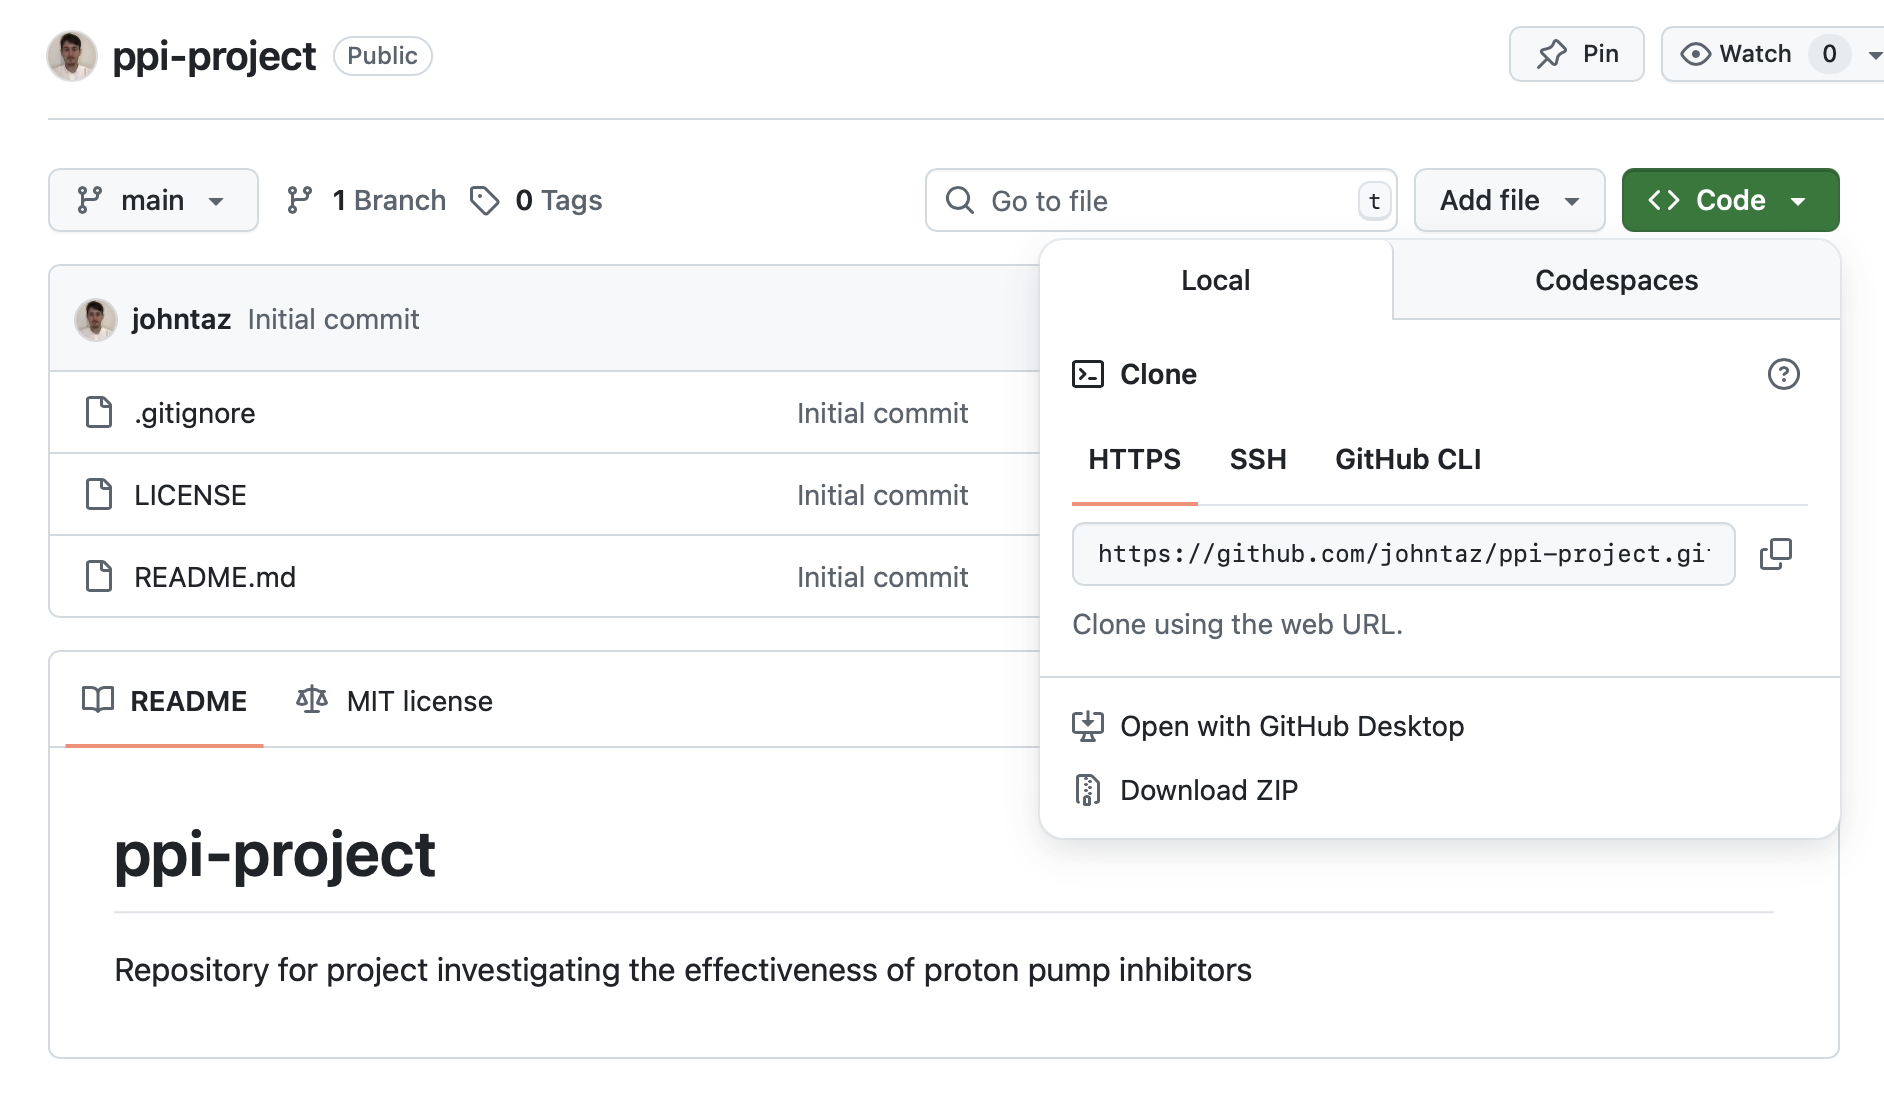Click the clone help question mark icon

[x=1786, y=375]
